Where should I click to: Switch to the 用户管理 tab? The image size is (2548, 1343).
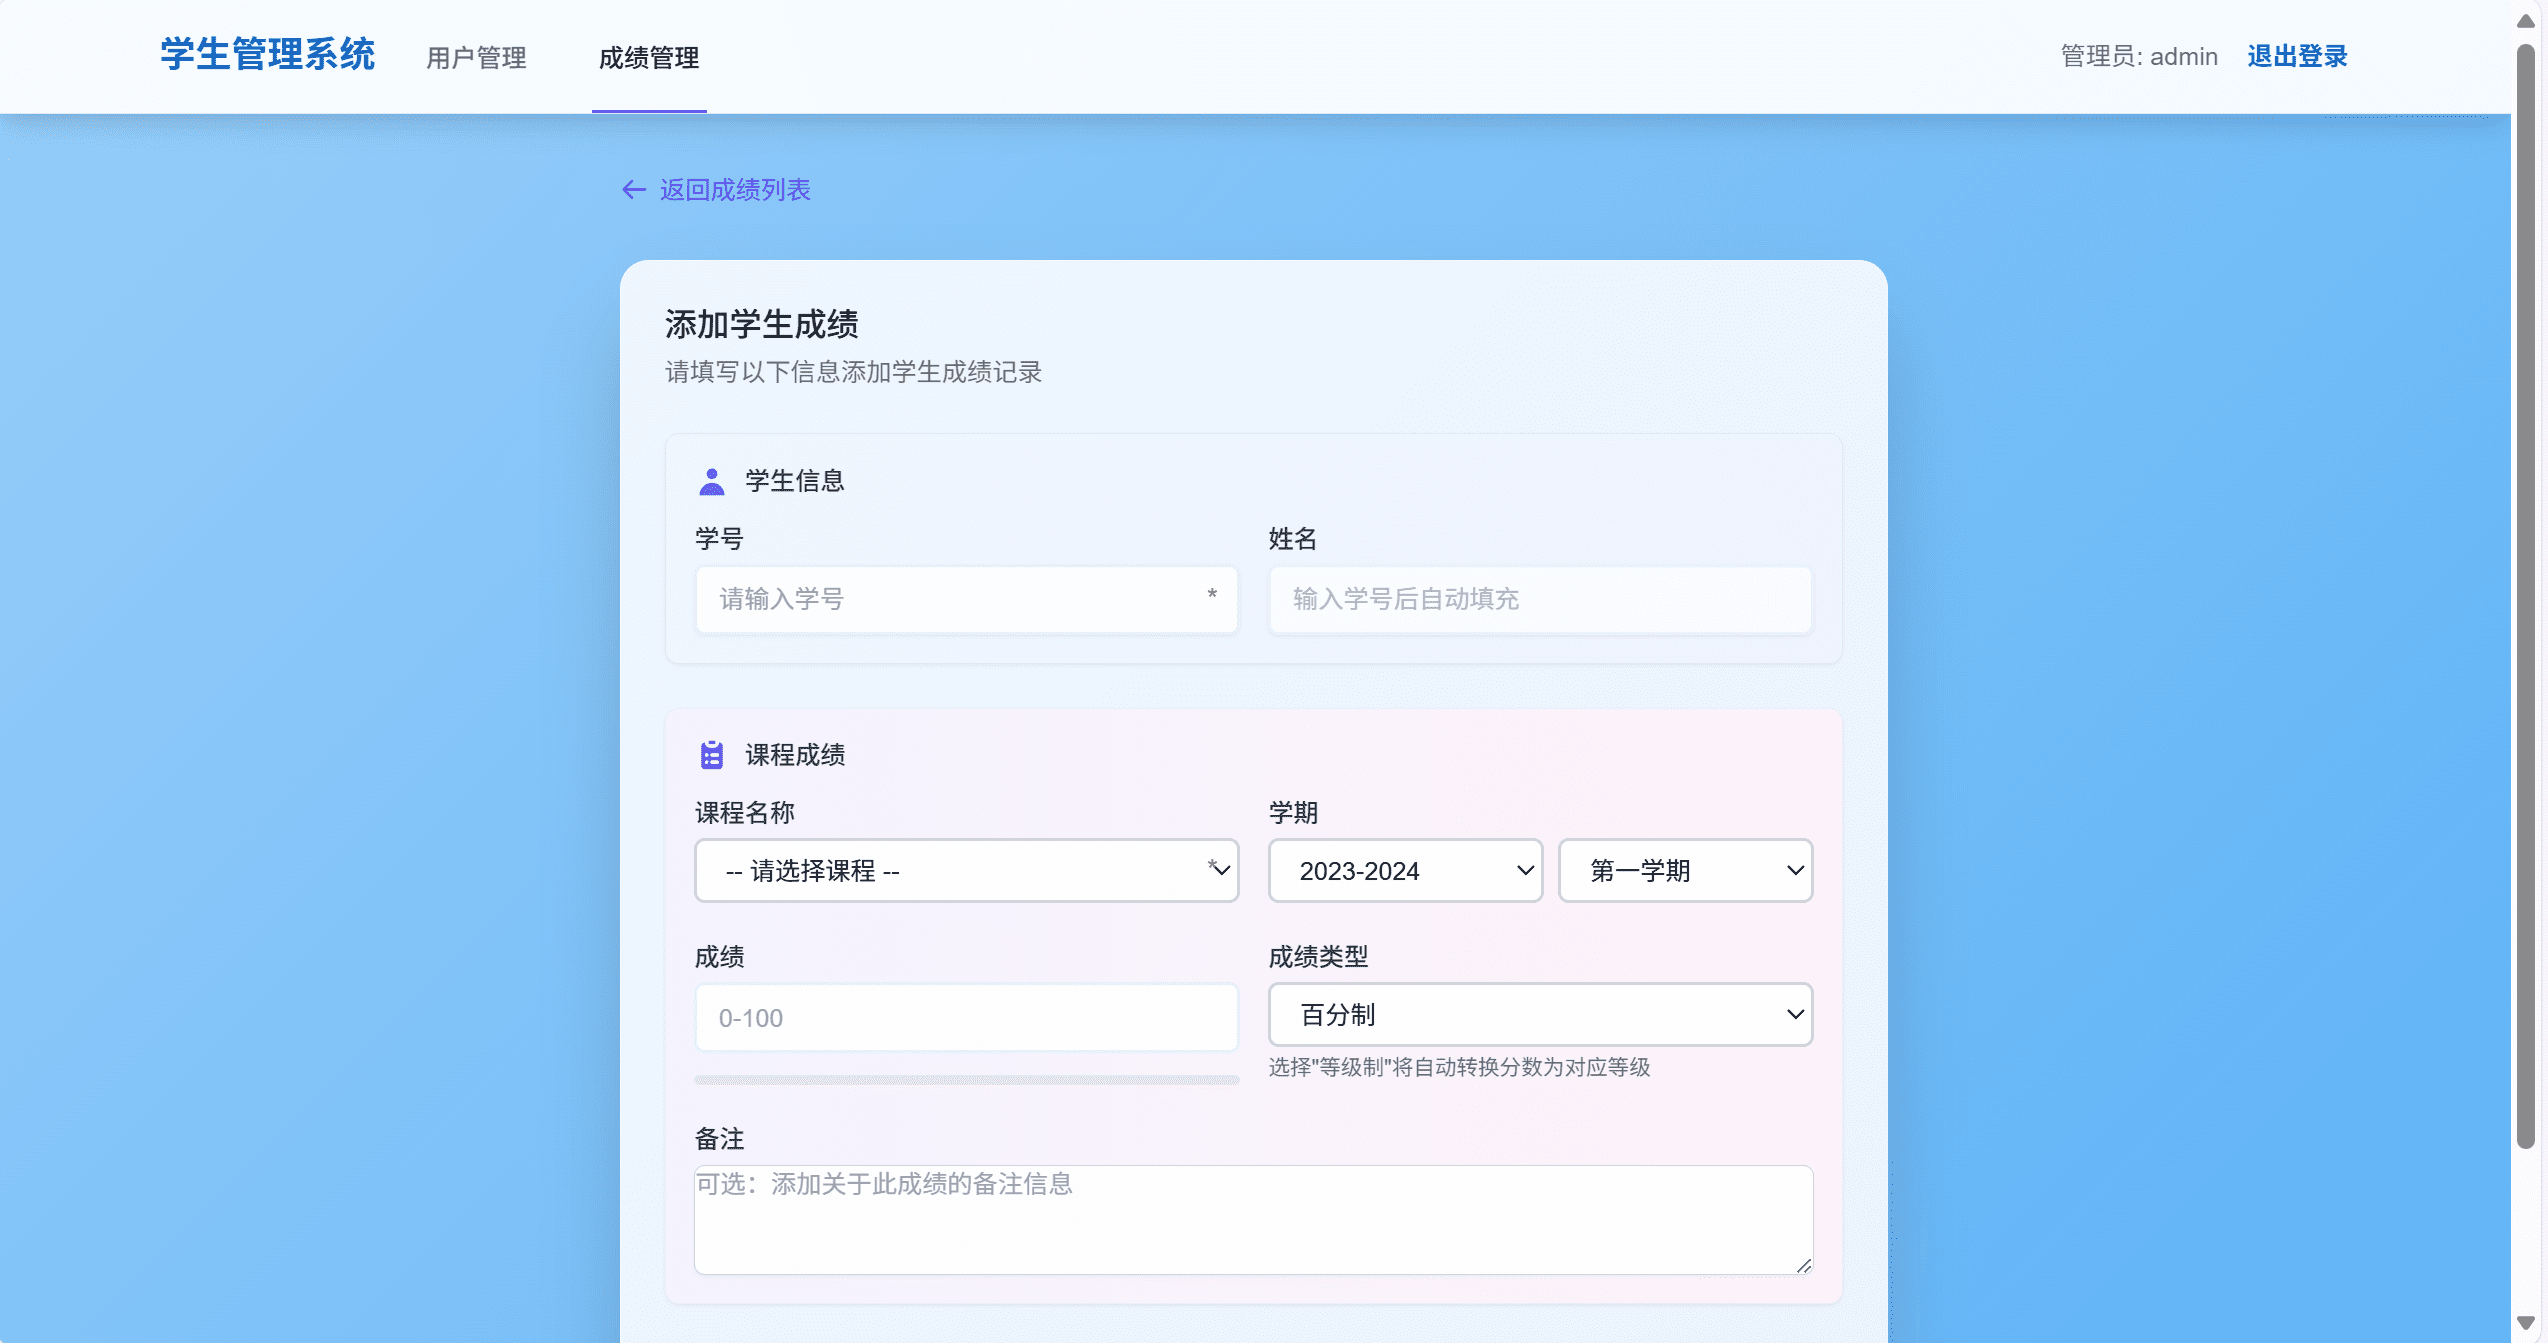coord(475,57)
